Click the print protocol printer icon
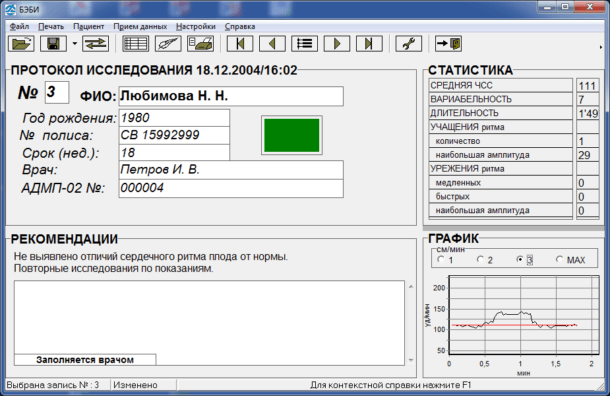The width and height of the screenshot is (610, 396). 200,44
